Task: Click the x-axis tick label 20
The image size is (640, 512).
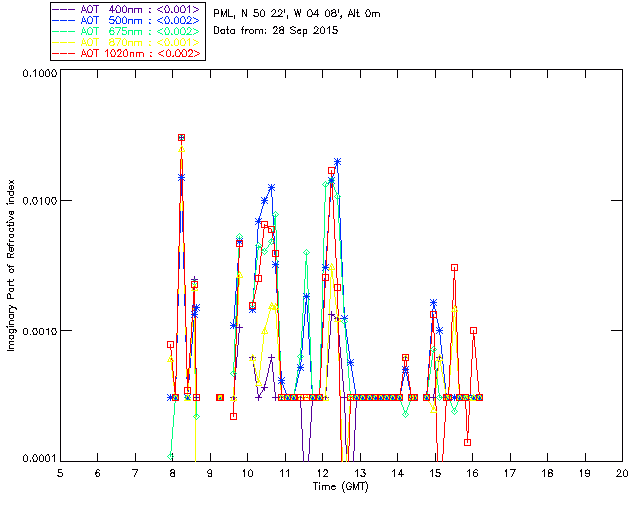Action: (x=622, y=473)
